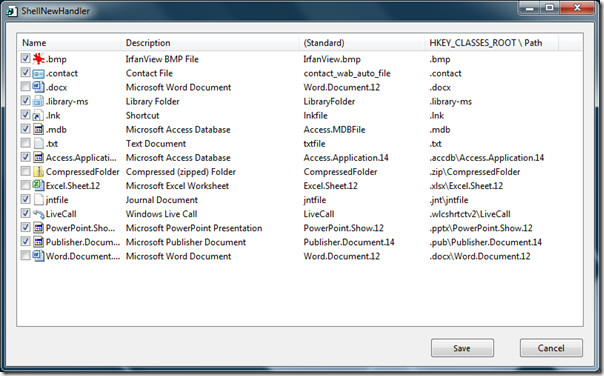Click 'Microsoft PowerPoint Presentation' description
This screenshot has height=376, width=604.
pyautogui.click(x=194, y=228)
